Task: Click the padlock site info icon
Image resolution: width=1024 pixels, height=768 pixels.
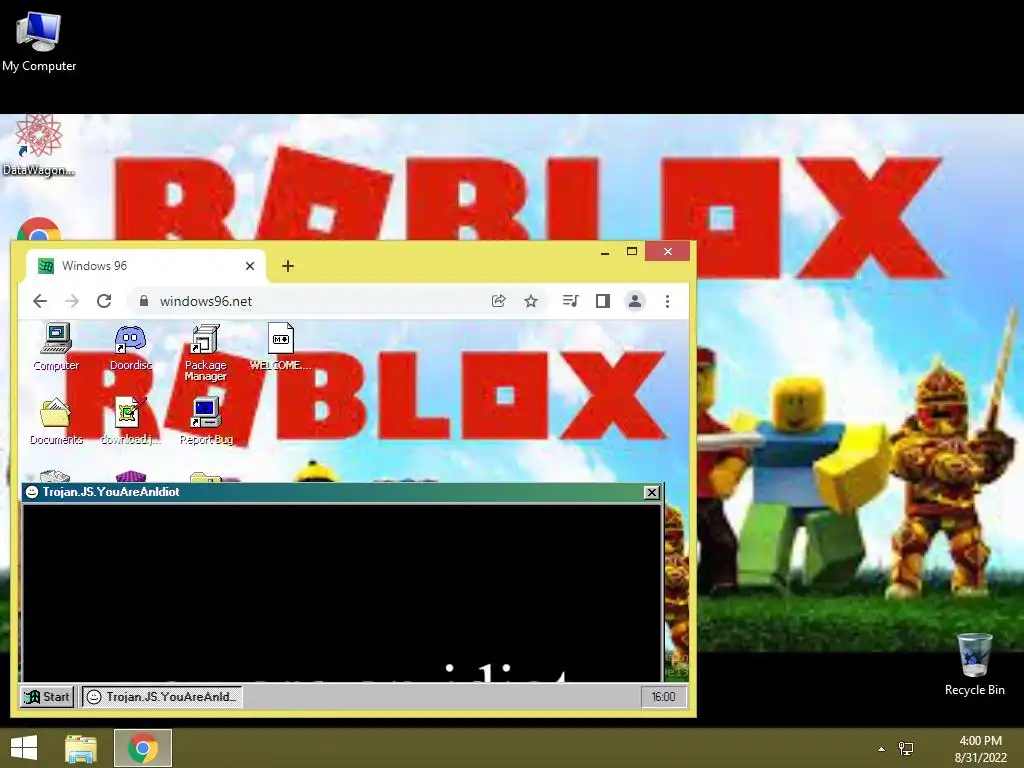Action: [144, 300]
